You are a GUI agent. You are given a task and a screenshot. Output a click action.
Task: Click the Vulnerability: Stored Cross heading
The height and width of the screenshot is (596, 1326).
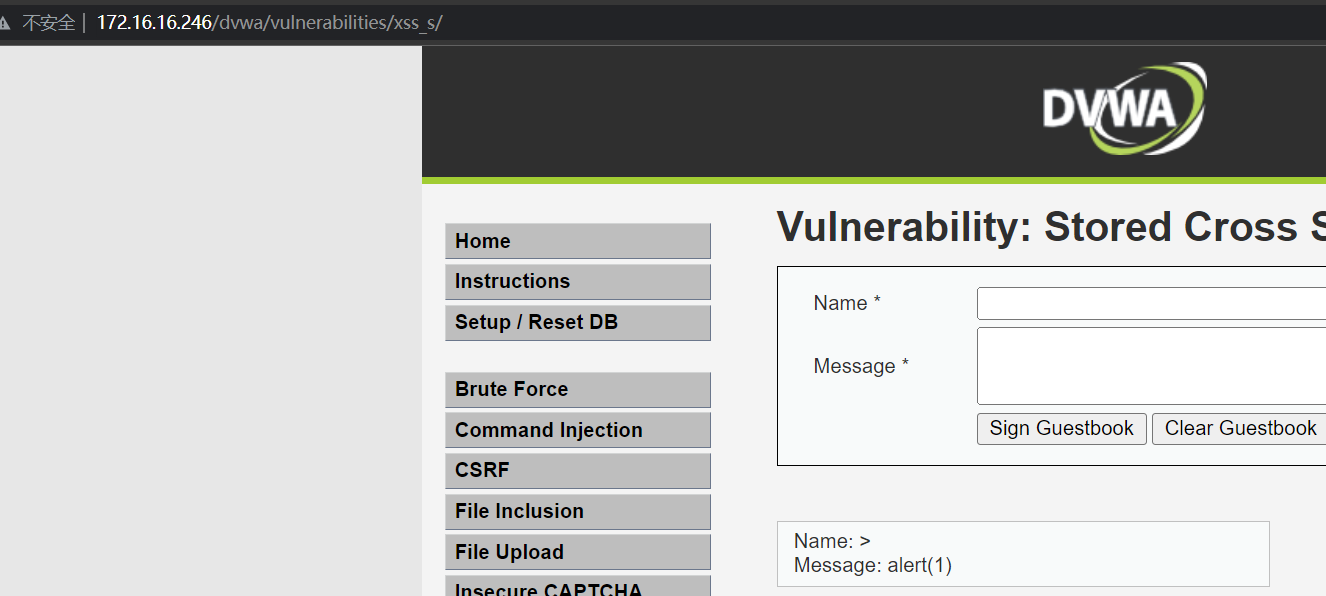[x=1051, y=228]
